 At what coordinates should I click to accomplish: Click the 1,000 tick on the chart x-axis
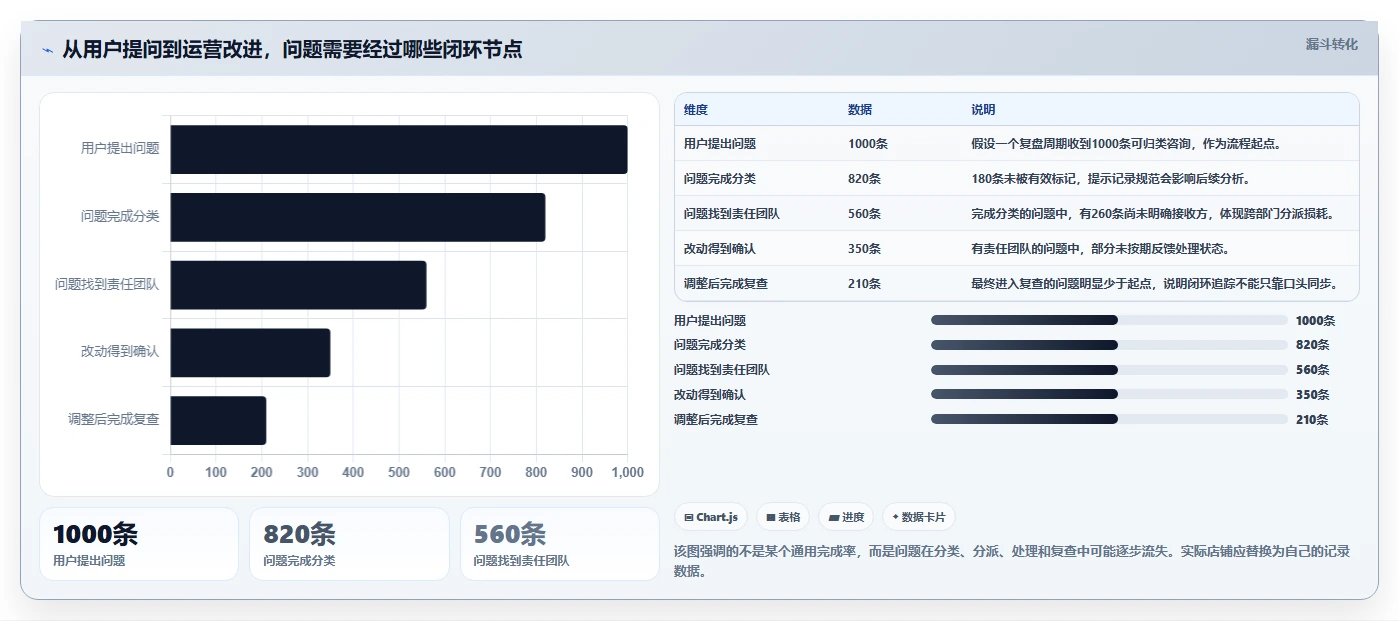[627, 472]
